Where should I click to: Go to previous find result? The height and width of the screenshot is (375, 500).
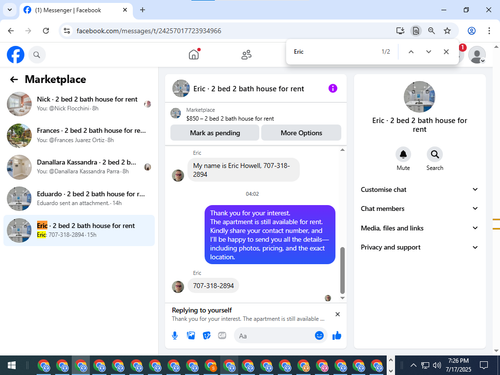[x=411, y=52]
